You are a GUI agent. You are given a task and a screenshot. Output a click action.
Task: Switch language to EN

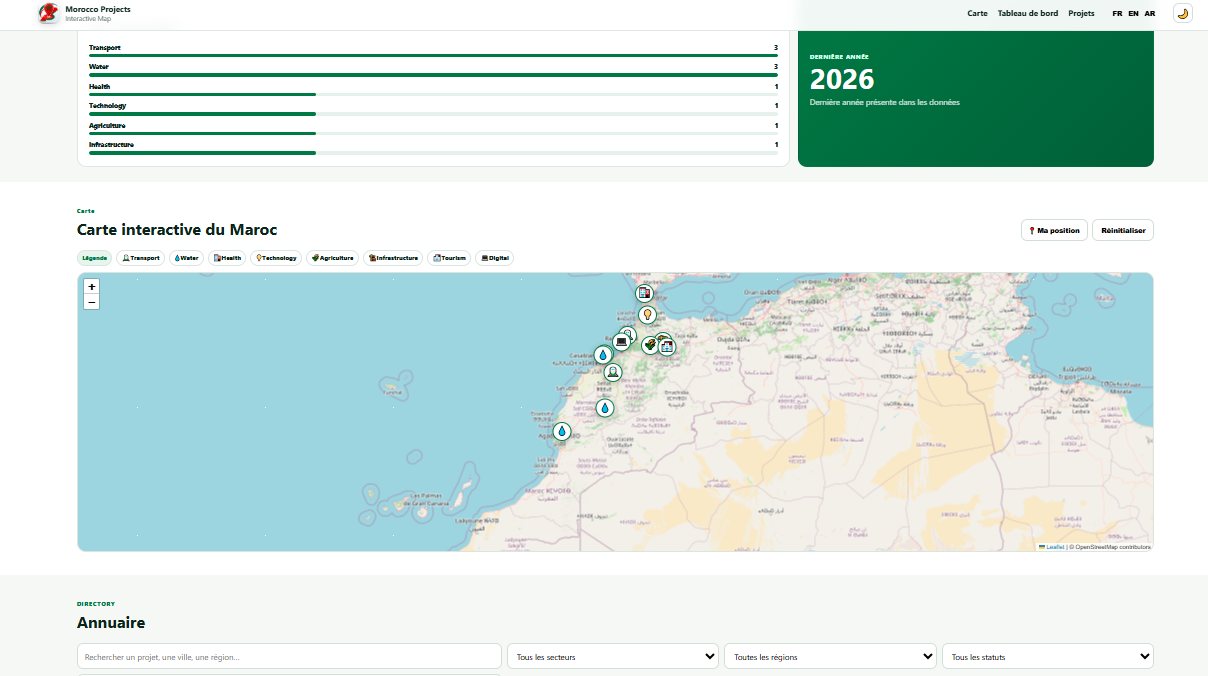coord(1133,14)
